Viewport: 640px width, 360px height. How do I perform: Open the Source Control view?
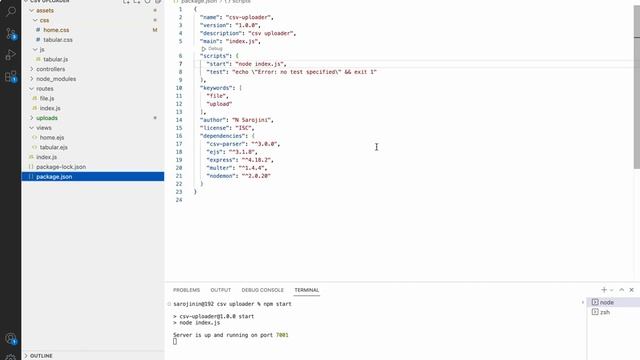pos(11,33)
